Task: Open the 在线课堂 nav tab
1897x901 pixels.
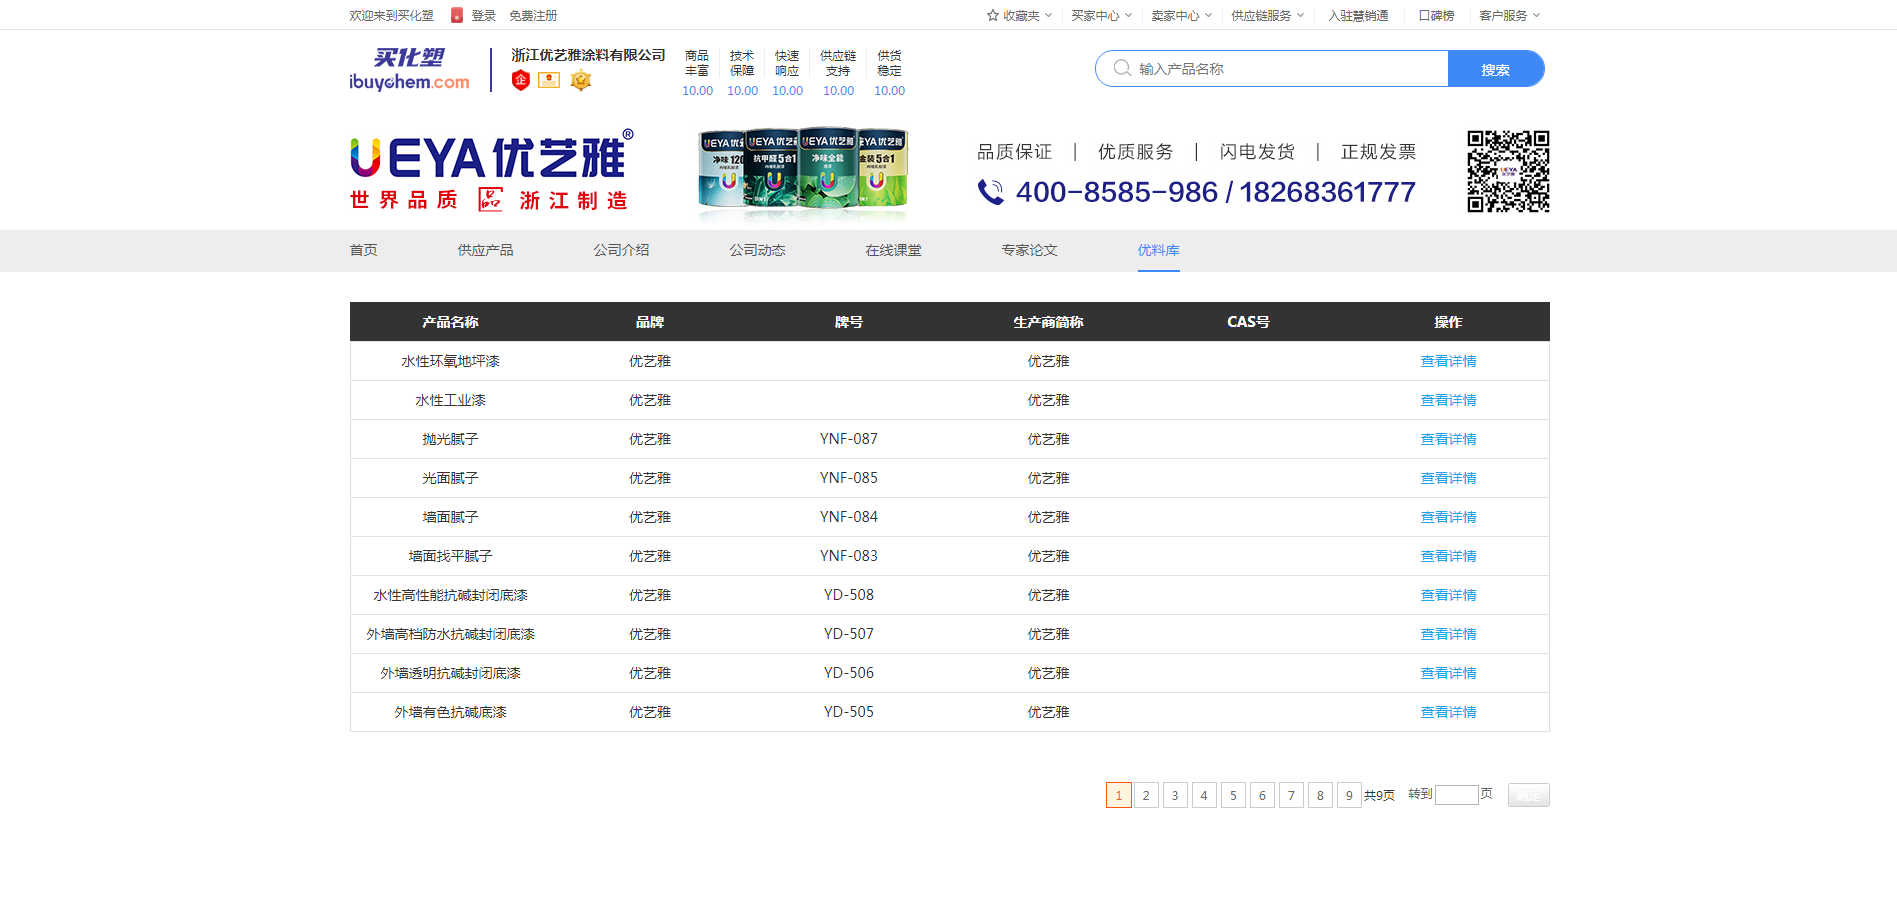Action: (x=893, y=250)
